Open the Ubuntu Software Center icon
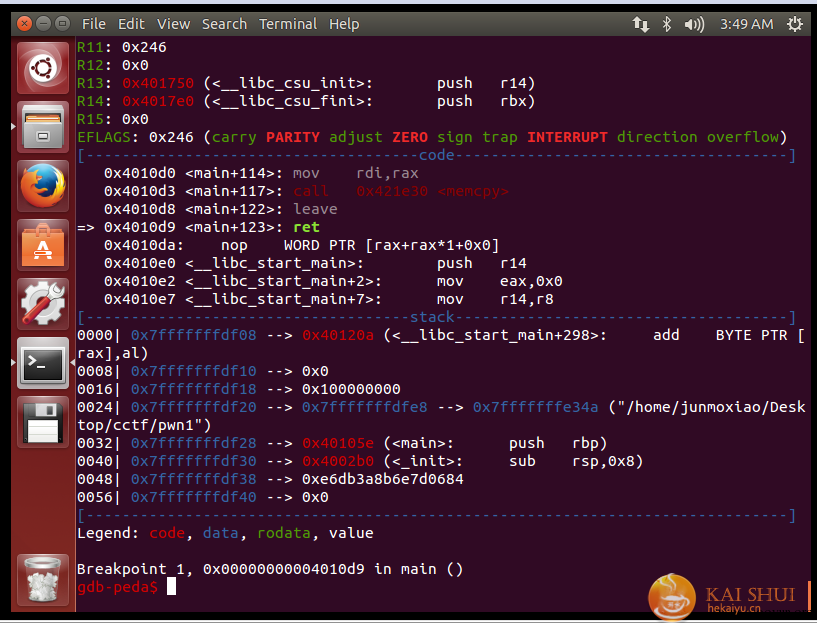This screenshot has height=624, width=817. (43, 245)
